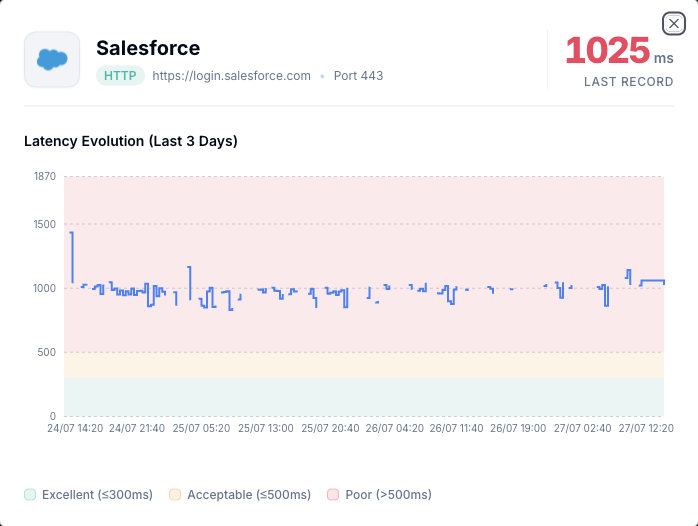Click the 1500 y-axis label
Viewport: 698px width, 526px height.
point(45,224)
